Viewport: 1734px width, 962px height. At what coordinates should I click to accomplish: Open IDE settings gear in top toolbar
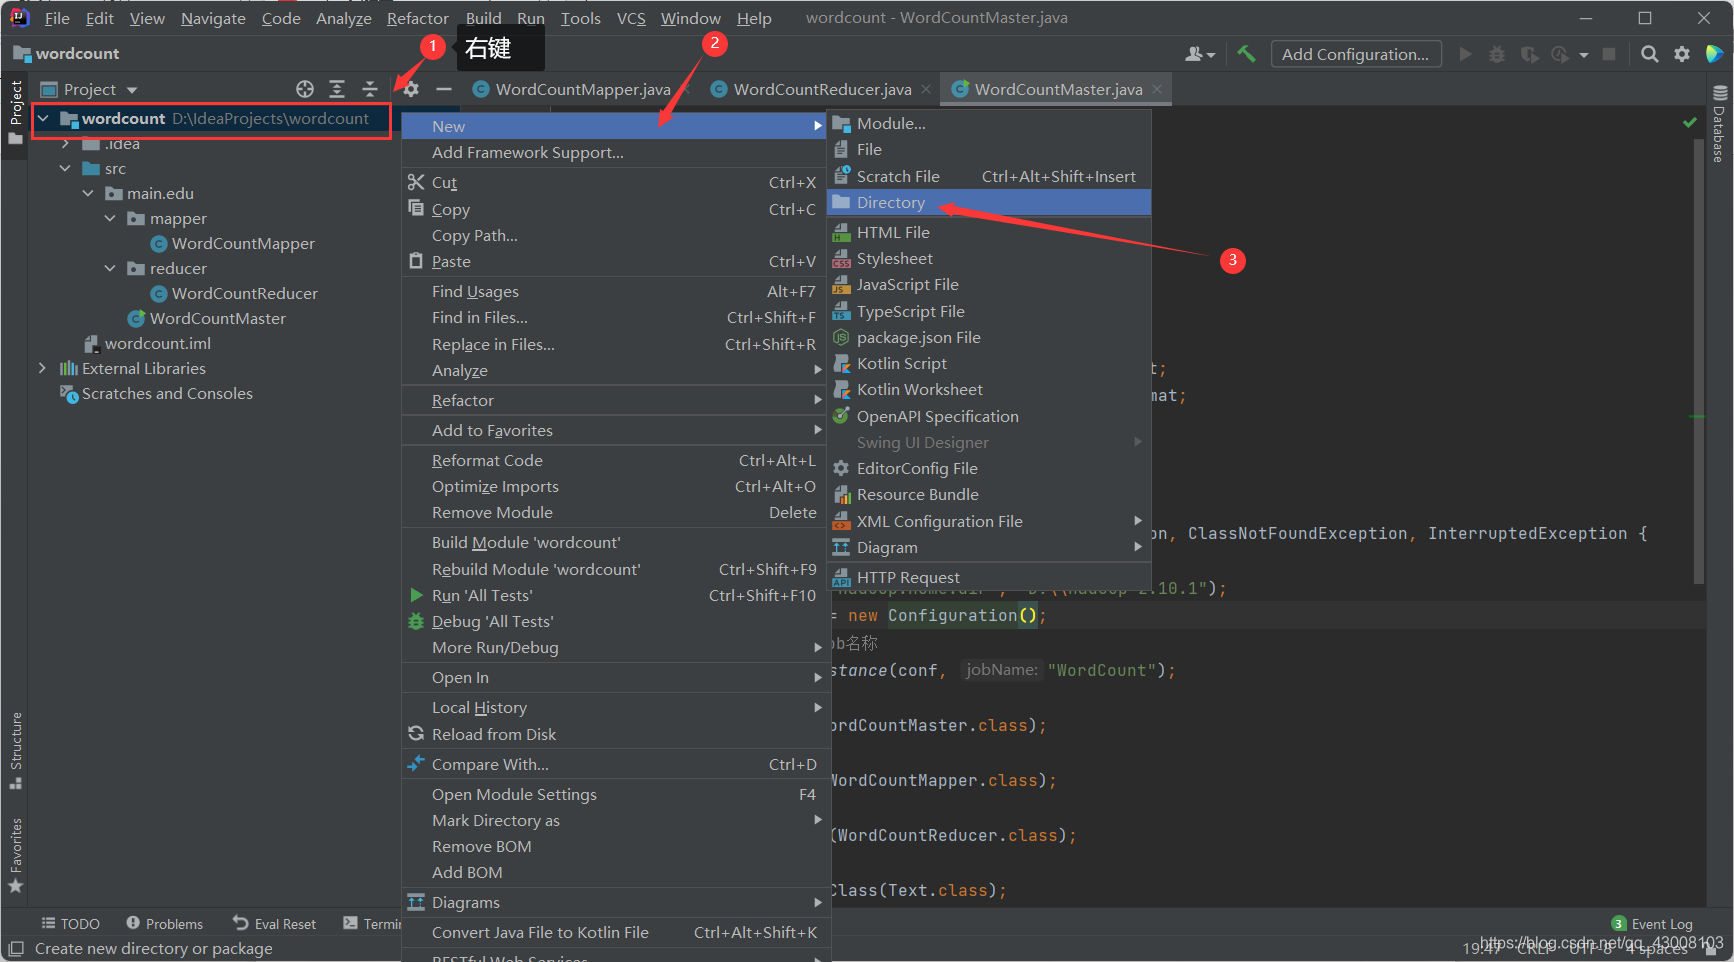1682,54
